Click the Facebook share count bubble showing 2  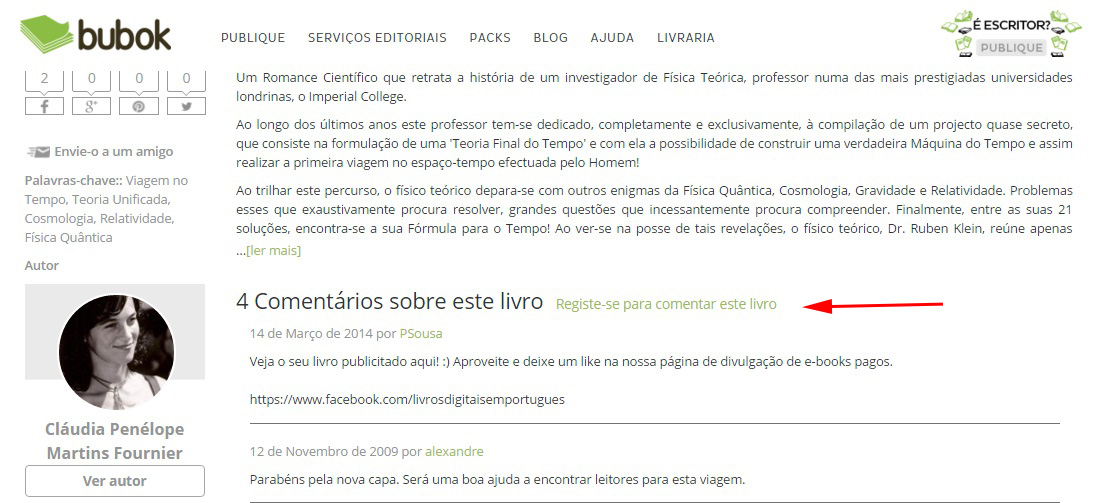(43, 81)
